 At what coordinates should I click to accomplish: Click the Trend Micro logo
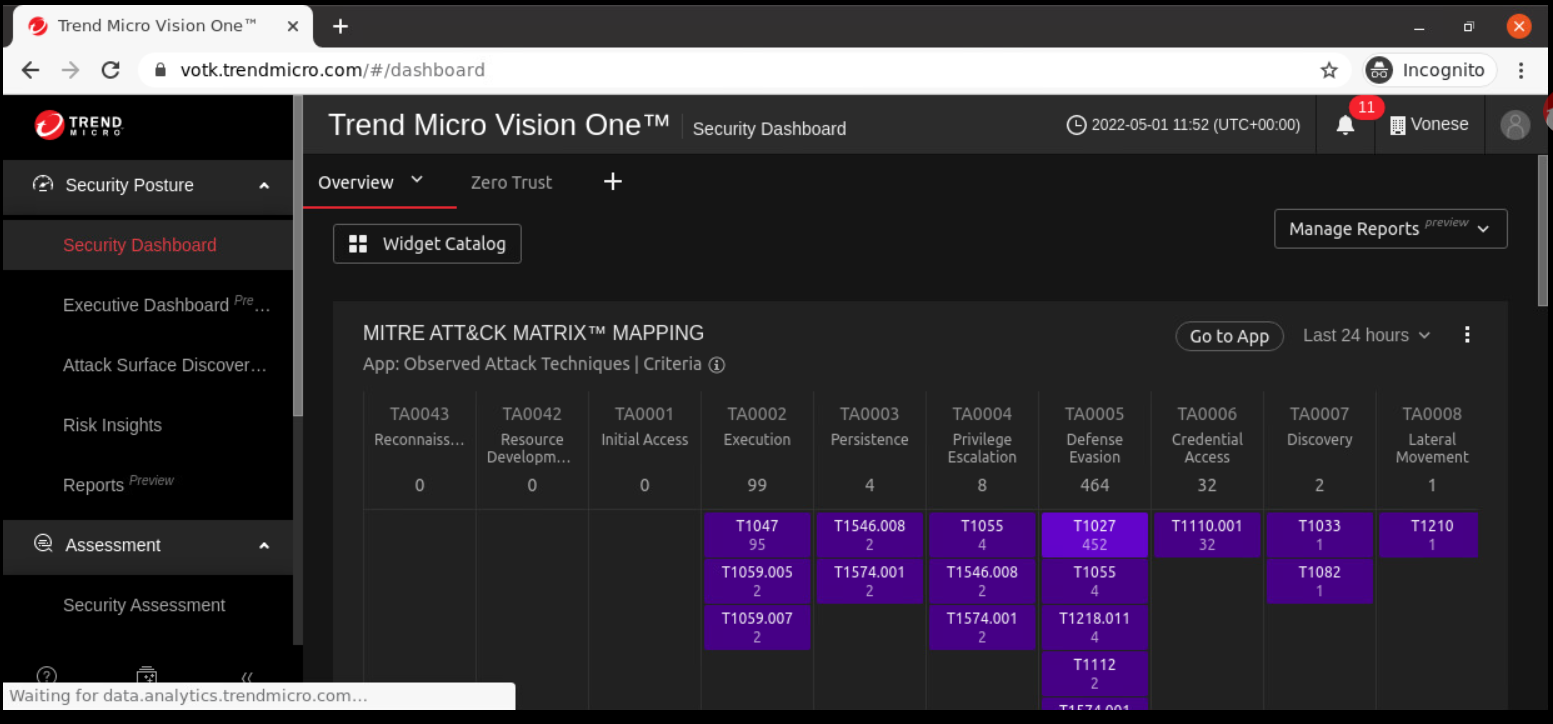[79, 125]
